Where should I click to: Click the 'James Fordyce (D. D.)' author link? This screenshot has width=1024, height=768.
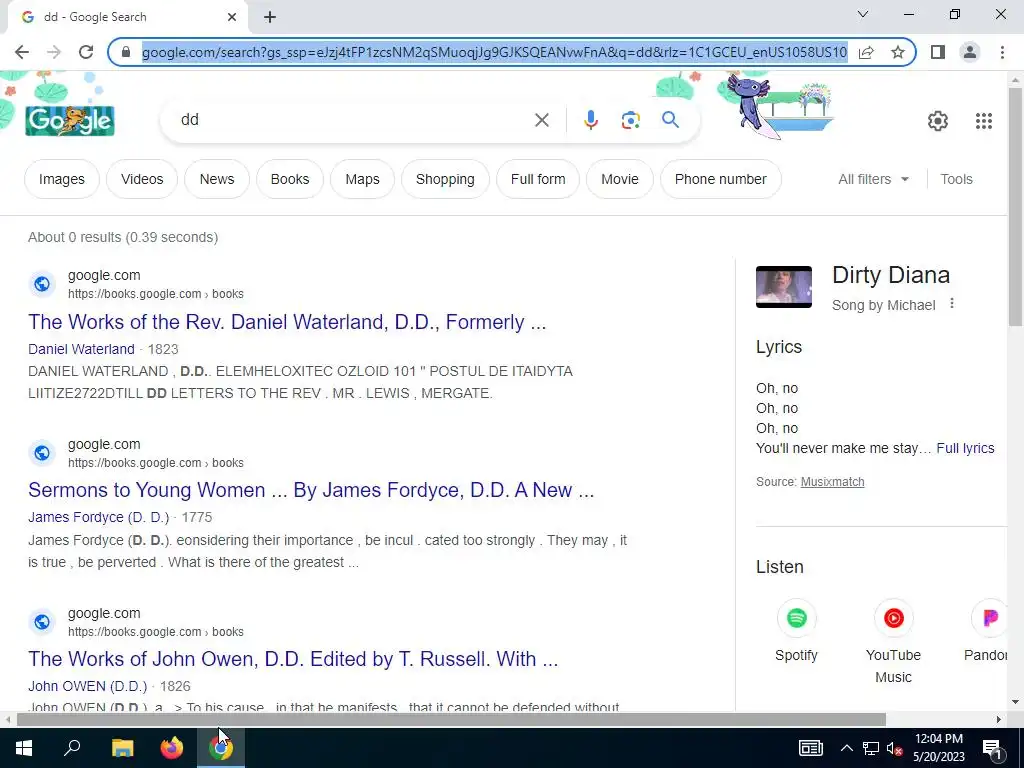tap(98, 517)
